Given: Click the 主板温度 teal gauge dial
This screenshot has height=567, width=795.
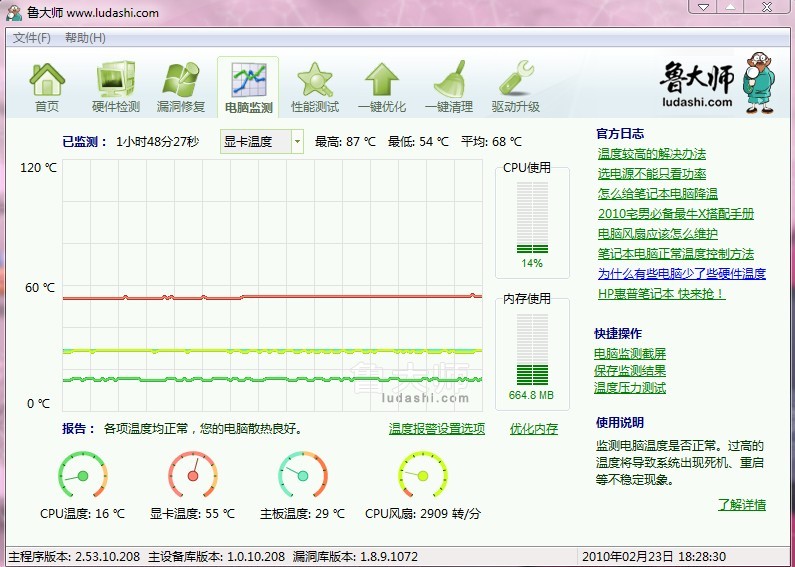Looking at the screenshot, I should click(x=303, y=475).
